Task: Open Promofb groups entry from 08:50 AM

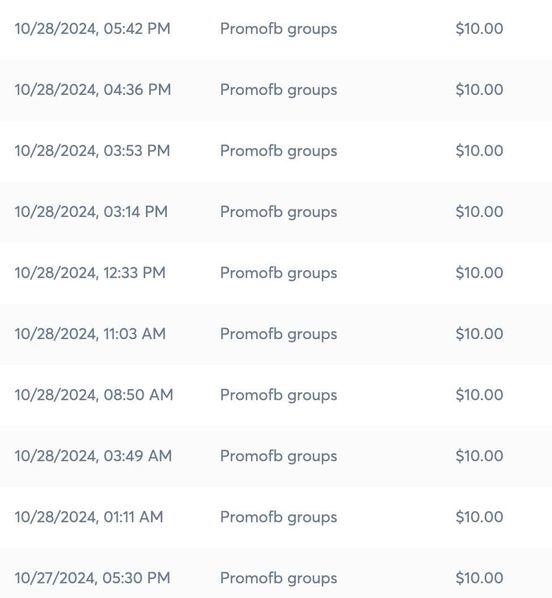Action: (x=278, y=395)
